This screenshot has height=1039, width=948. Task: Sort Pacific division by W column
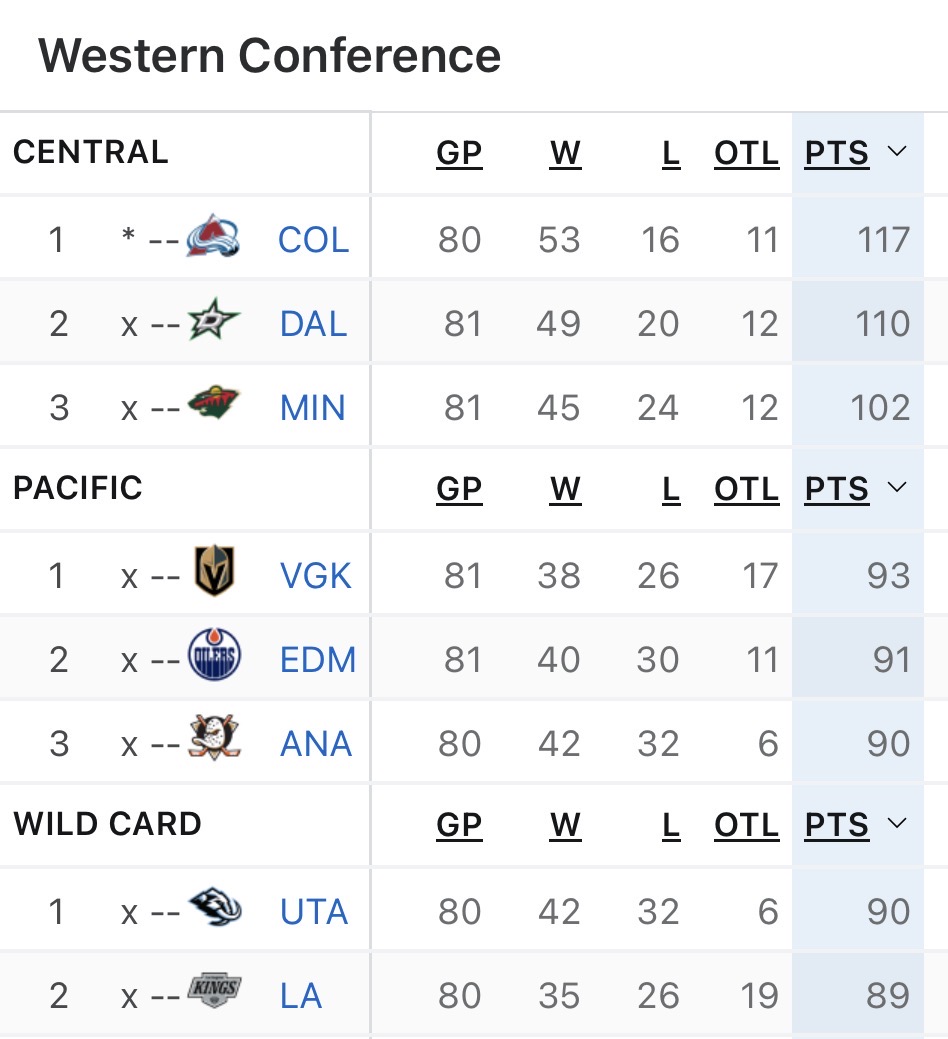pos(565,489)
